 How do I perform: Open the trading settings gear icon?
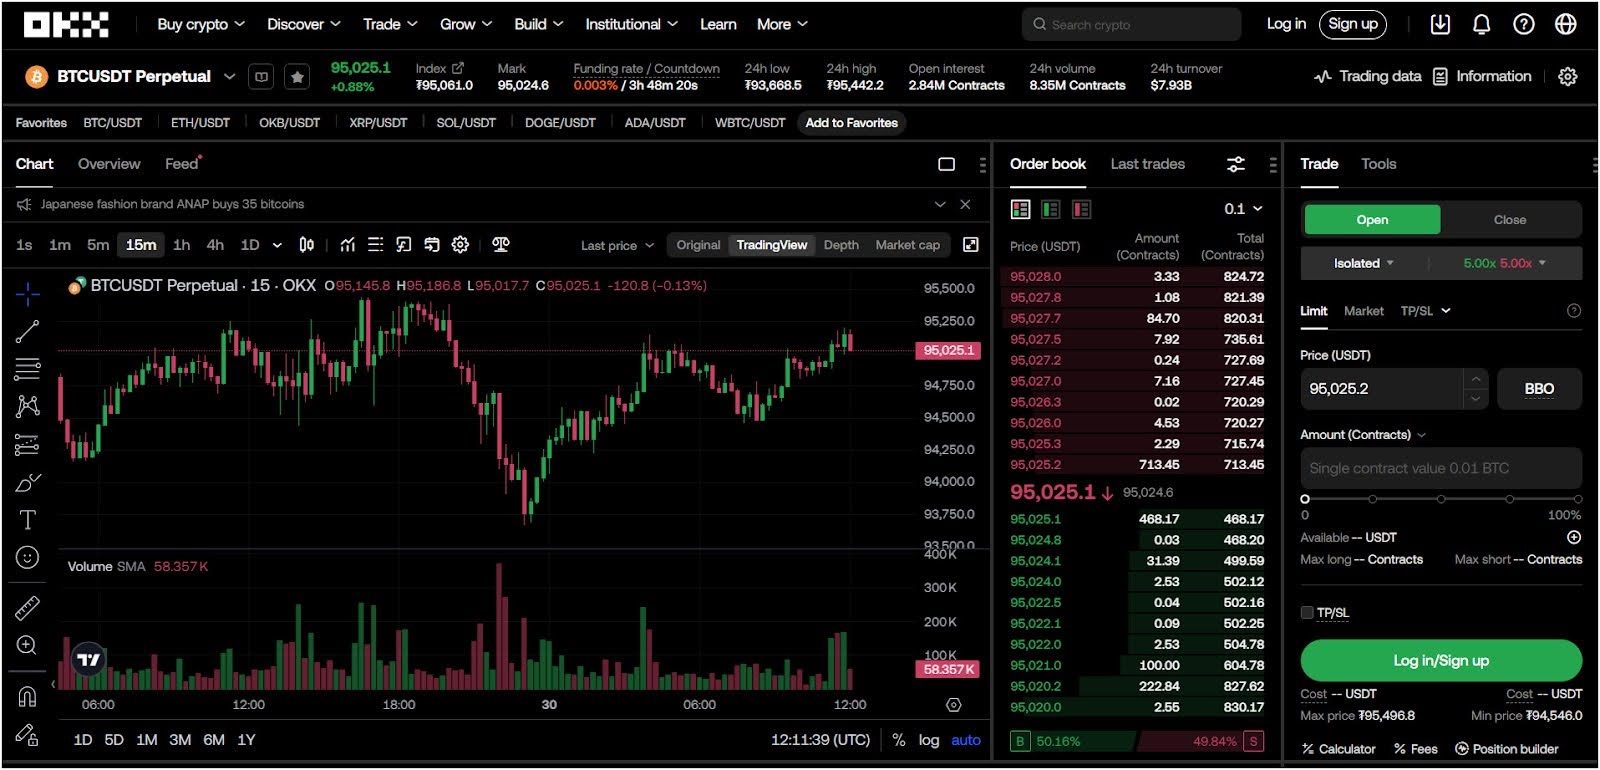(x=1568, y=76)
